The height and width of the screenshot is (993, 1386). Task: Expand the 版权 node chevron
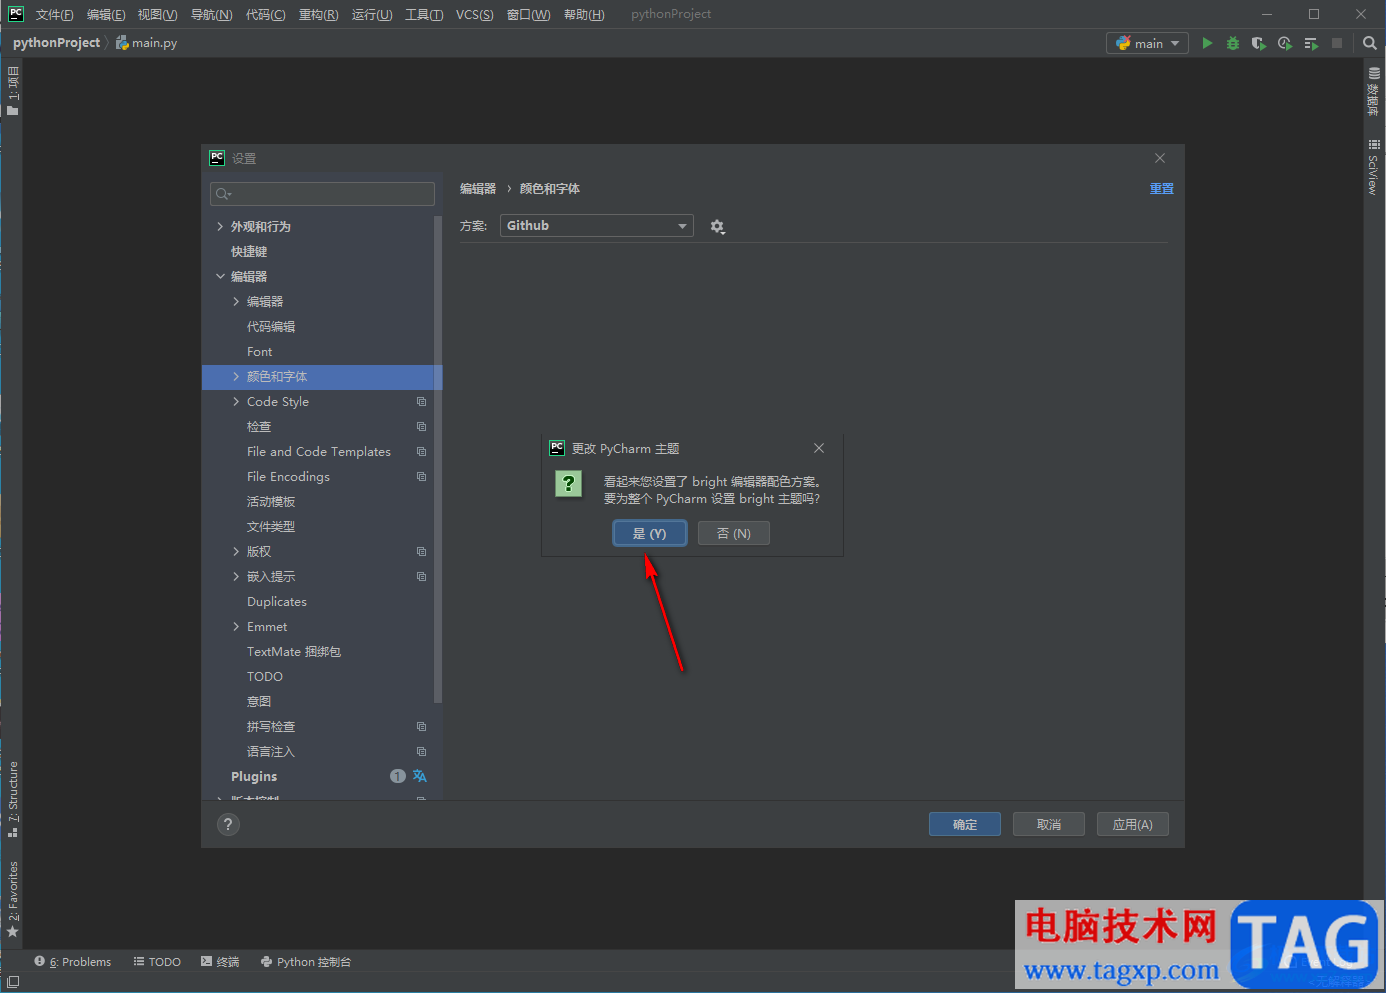236,552
